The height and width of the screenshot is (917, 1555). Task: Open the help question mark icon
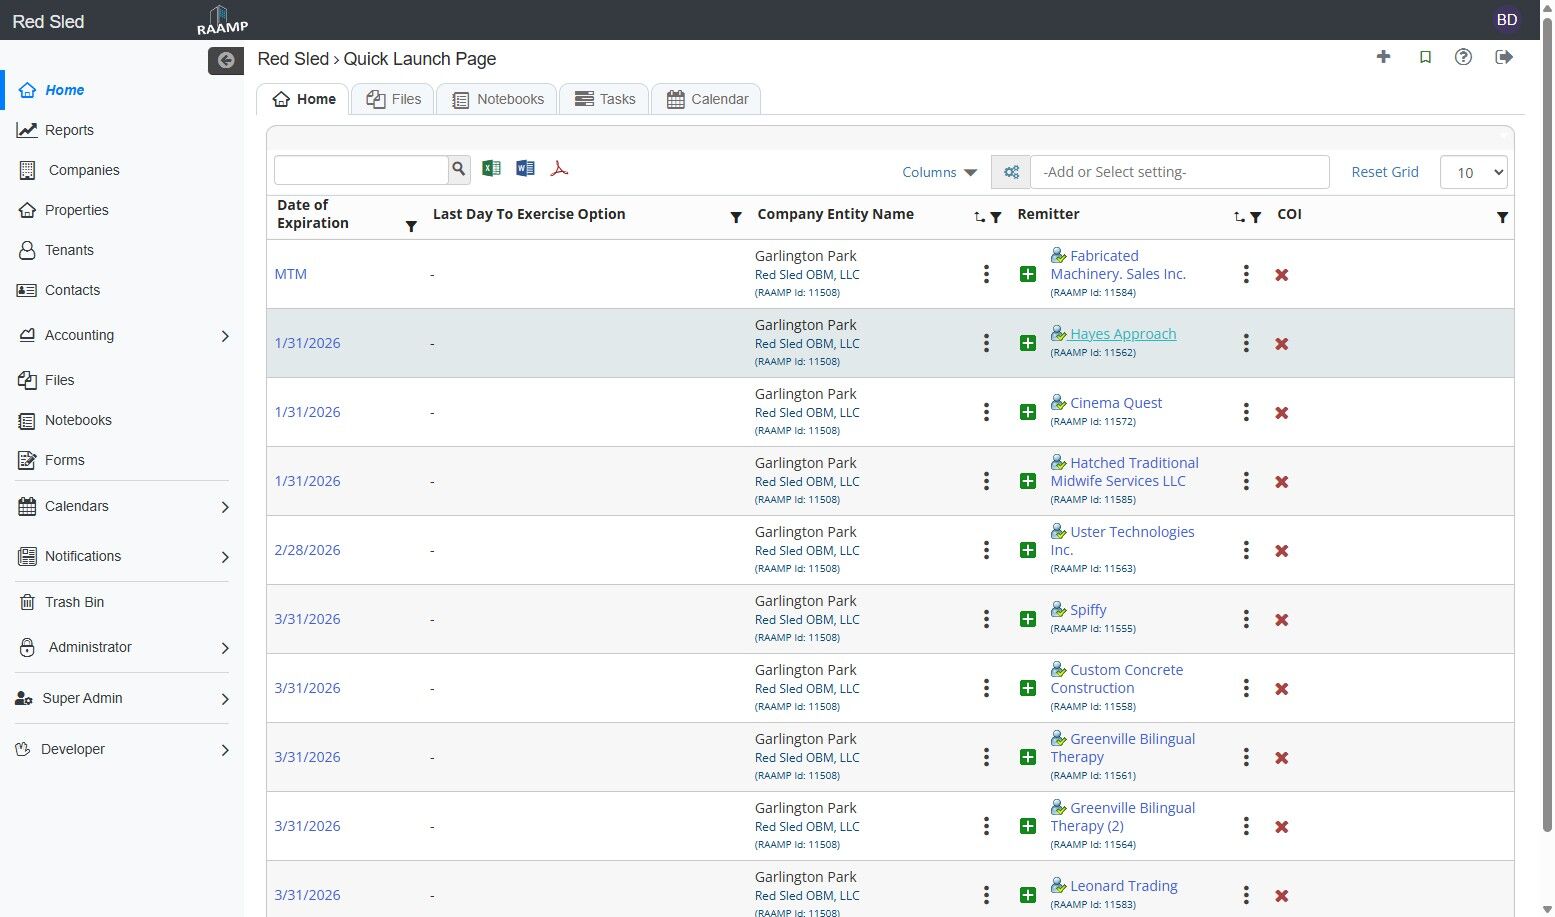1463,57
